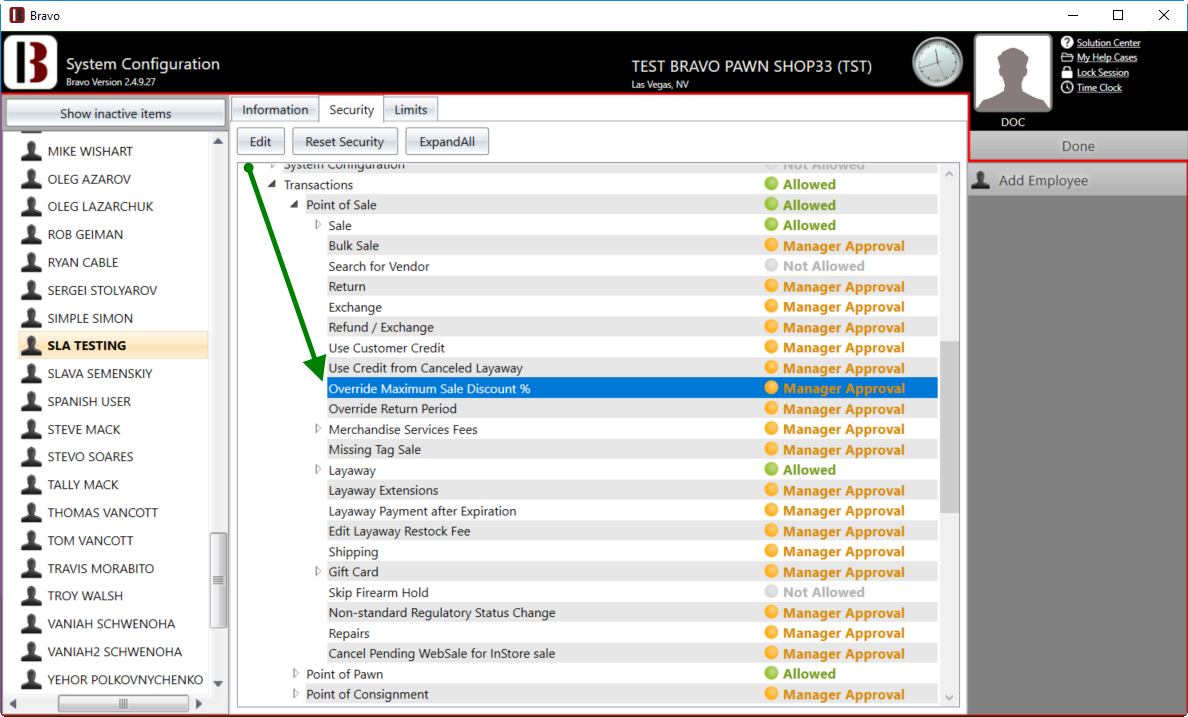The width and height of the screenshot is (1188, 717).
Task: Expand the Sale tree node
Action: pyautogui.click(x=317, y=225)
